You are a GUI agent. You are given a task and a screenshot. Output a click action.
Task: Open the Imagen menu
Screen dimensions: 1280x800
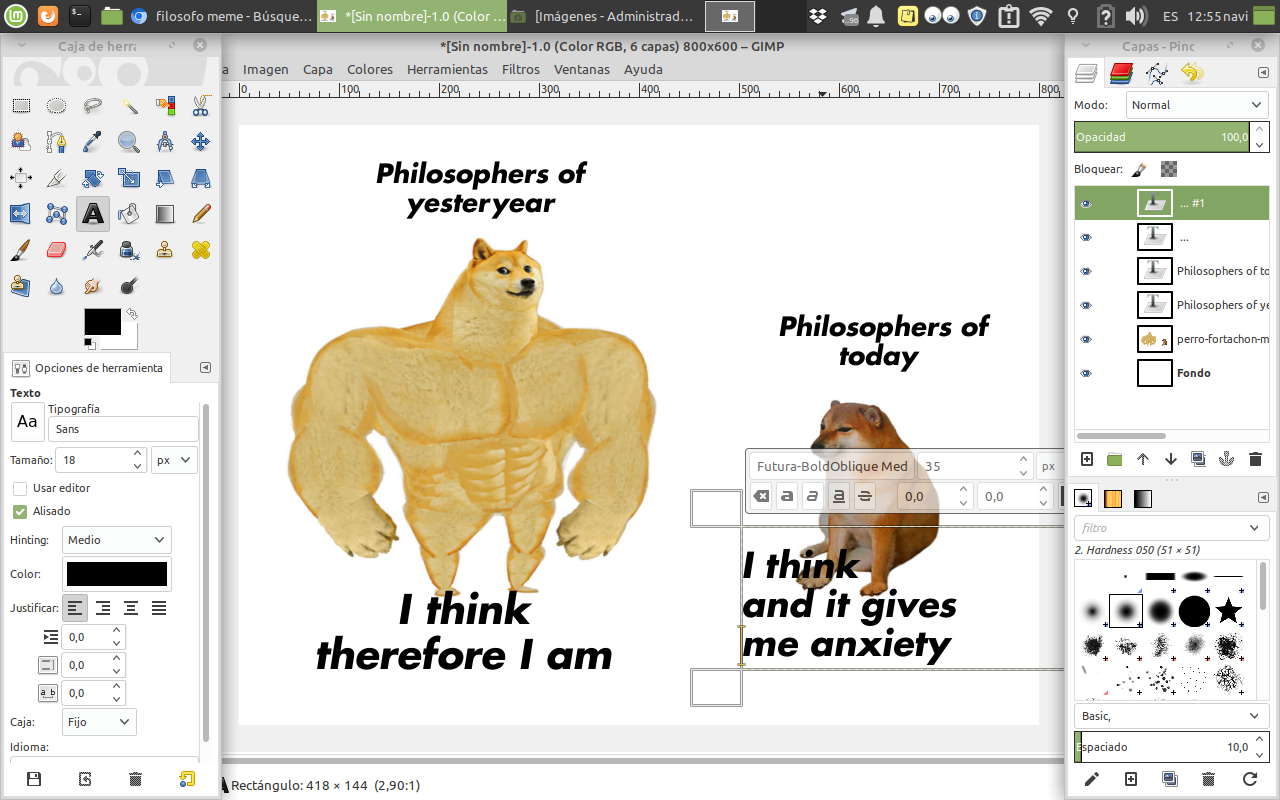pos(265,69)
